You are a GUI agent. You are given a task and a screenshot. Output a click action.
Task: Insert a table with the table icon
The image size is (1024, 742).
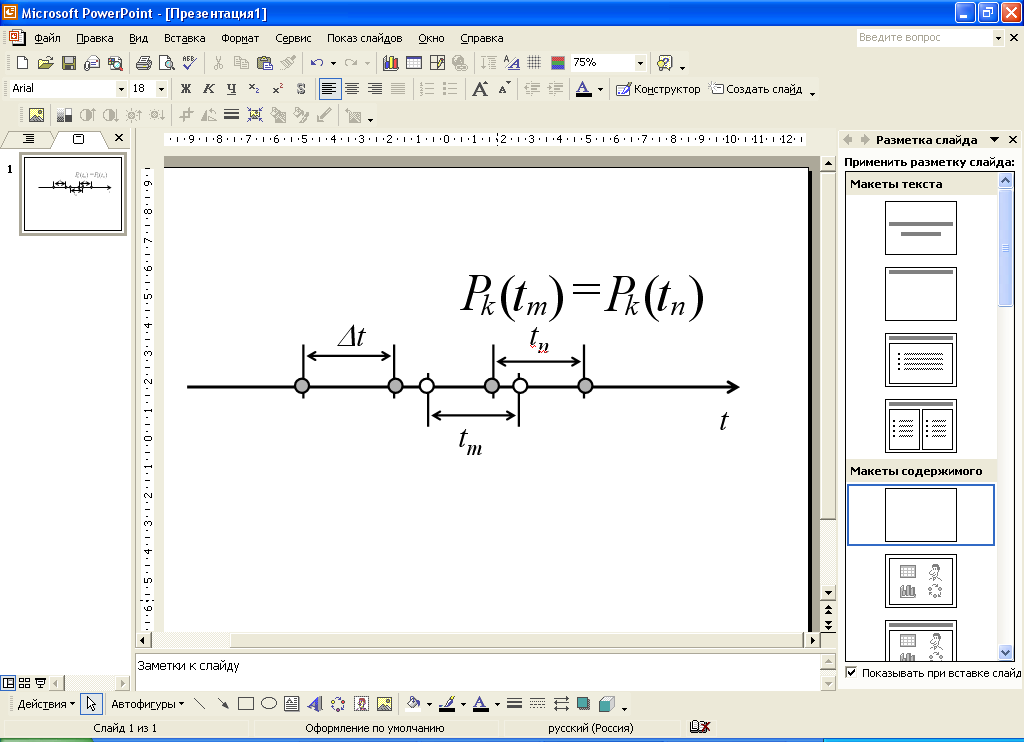[414, 63]
